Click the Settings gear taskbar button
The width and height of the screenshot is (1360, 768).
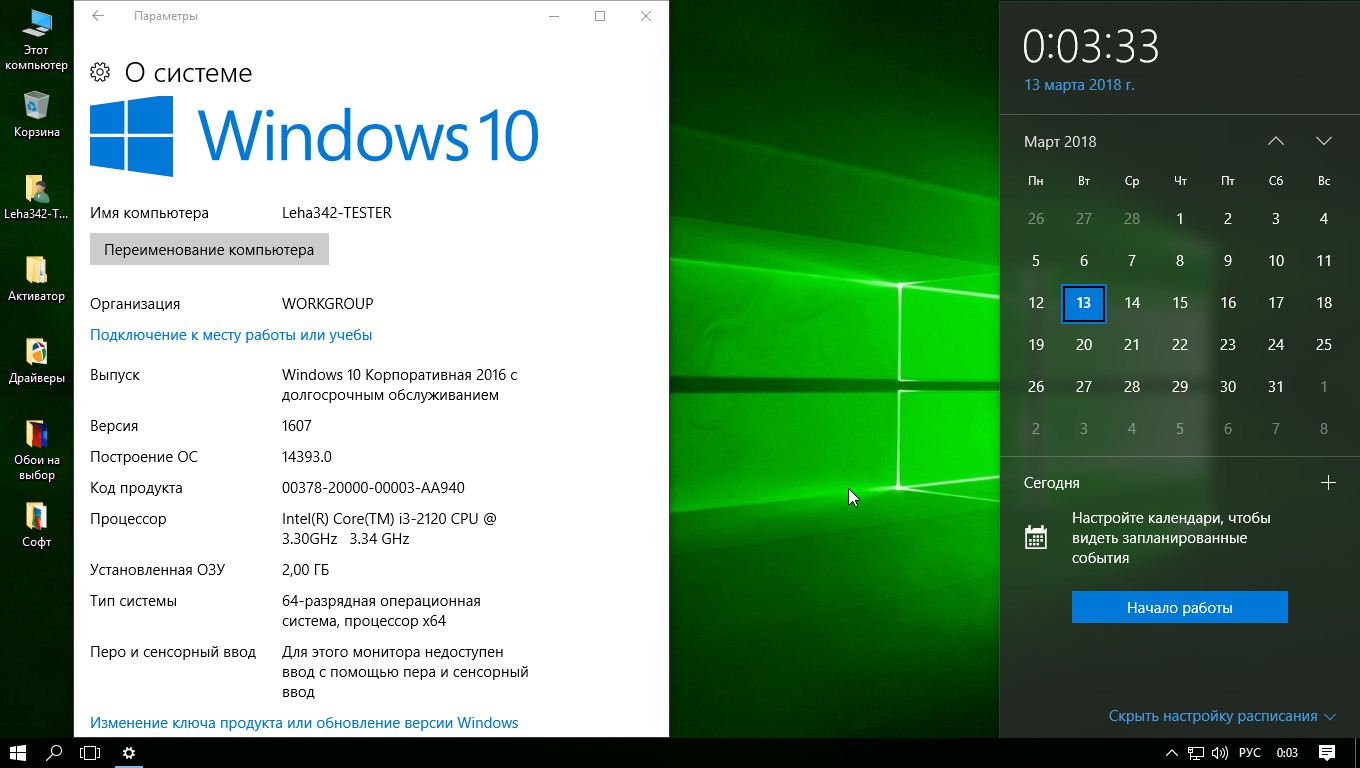tap(128, 752)
